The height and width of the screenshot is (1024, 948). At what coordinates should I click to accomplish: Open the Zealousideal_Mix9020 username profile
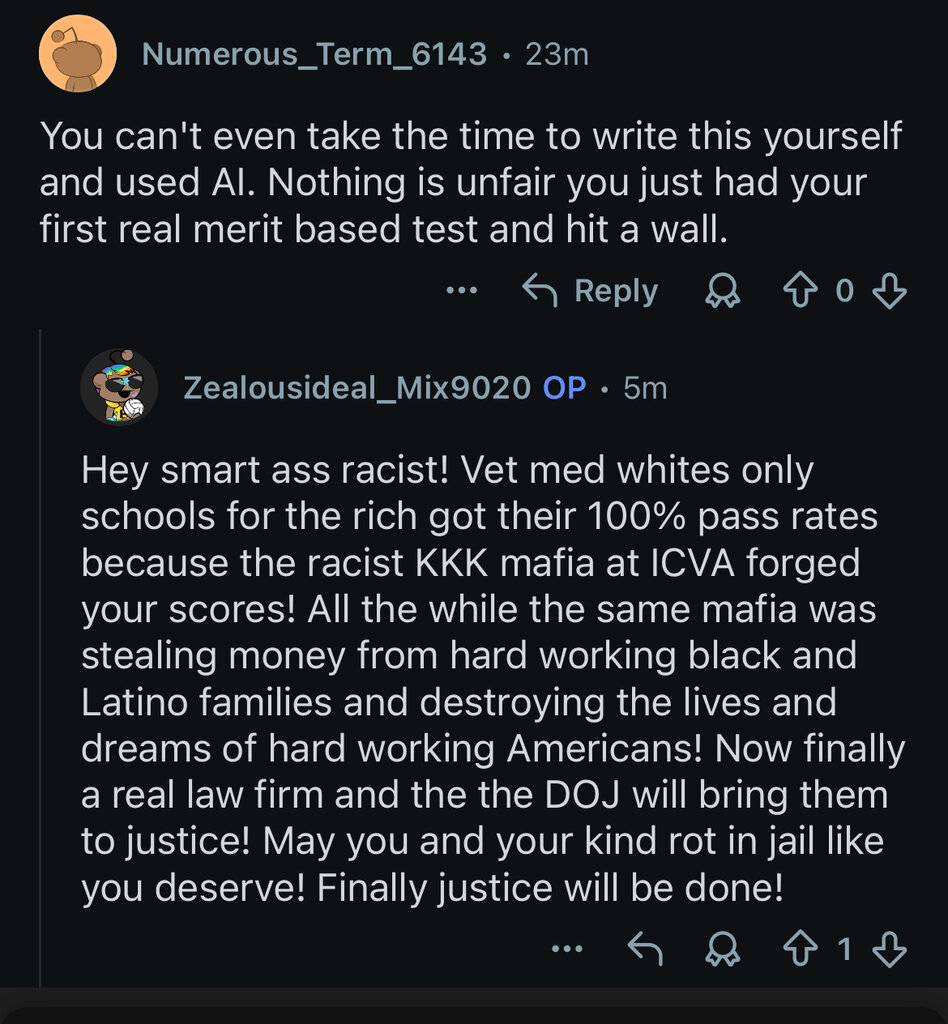356,388
